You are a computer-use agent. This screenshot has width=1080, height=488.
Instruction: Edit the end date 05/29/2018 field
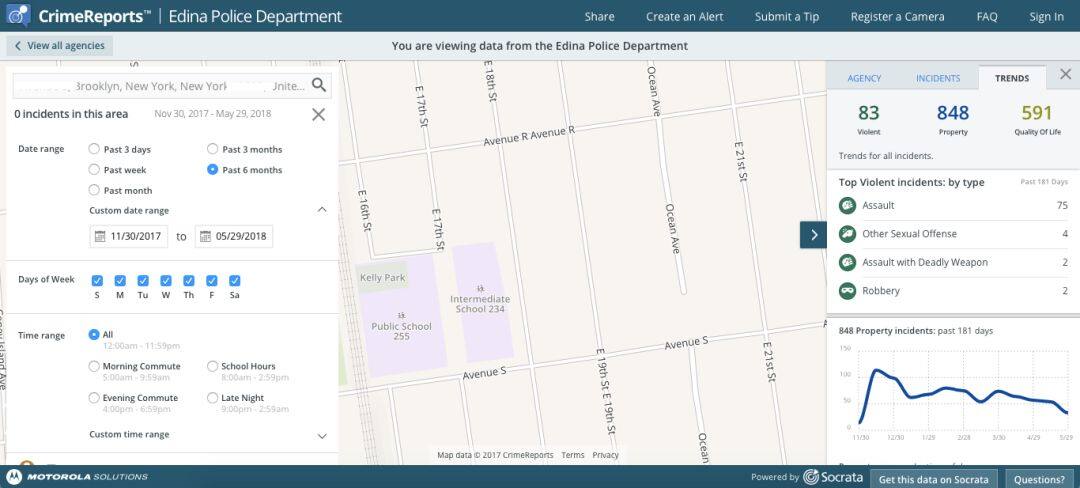point(234,236)
